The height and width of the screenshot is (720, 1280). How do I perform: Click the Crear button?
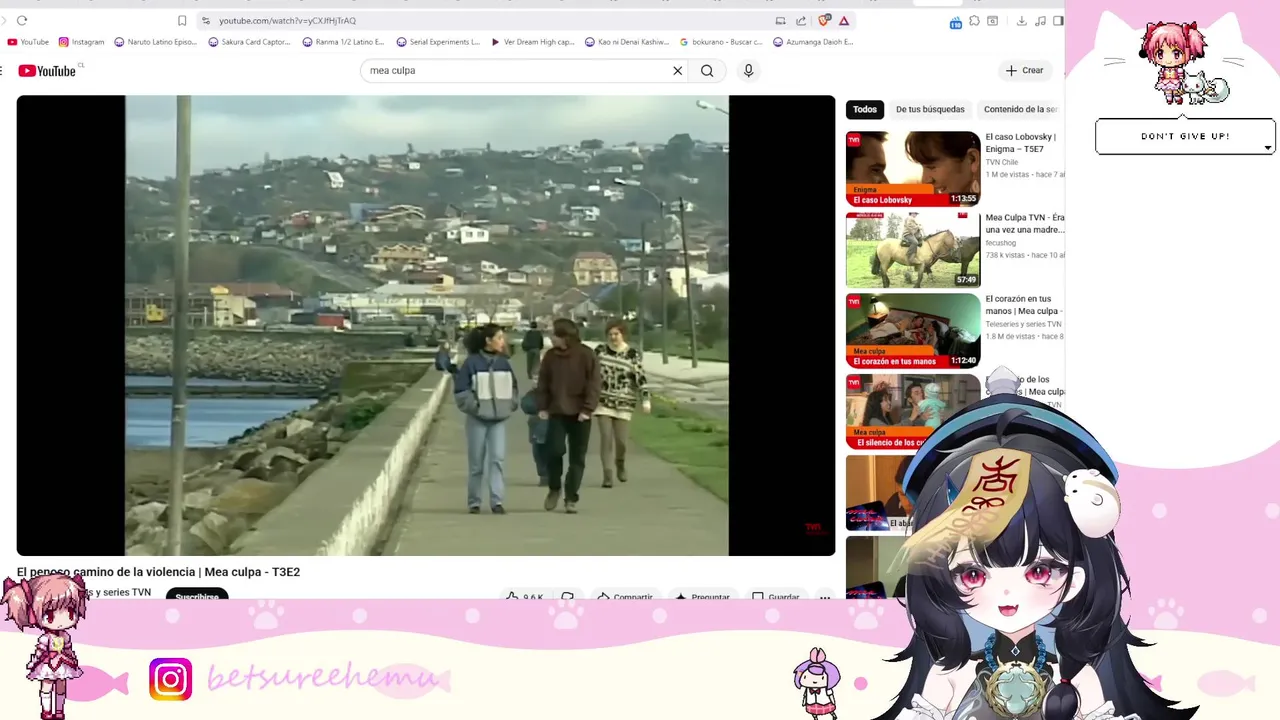click(1025, 71)
